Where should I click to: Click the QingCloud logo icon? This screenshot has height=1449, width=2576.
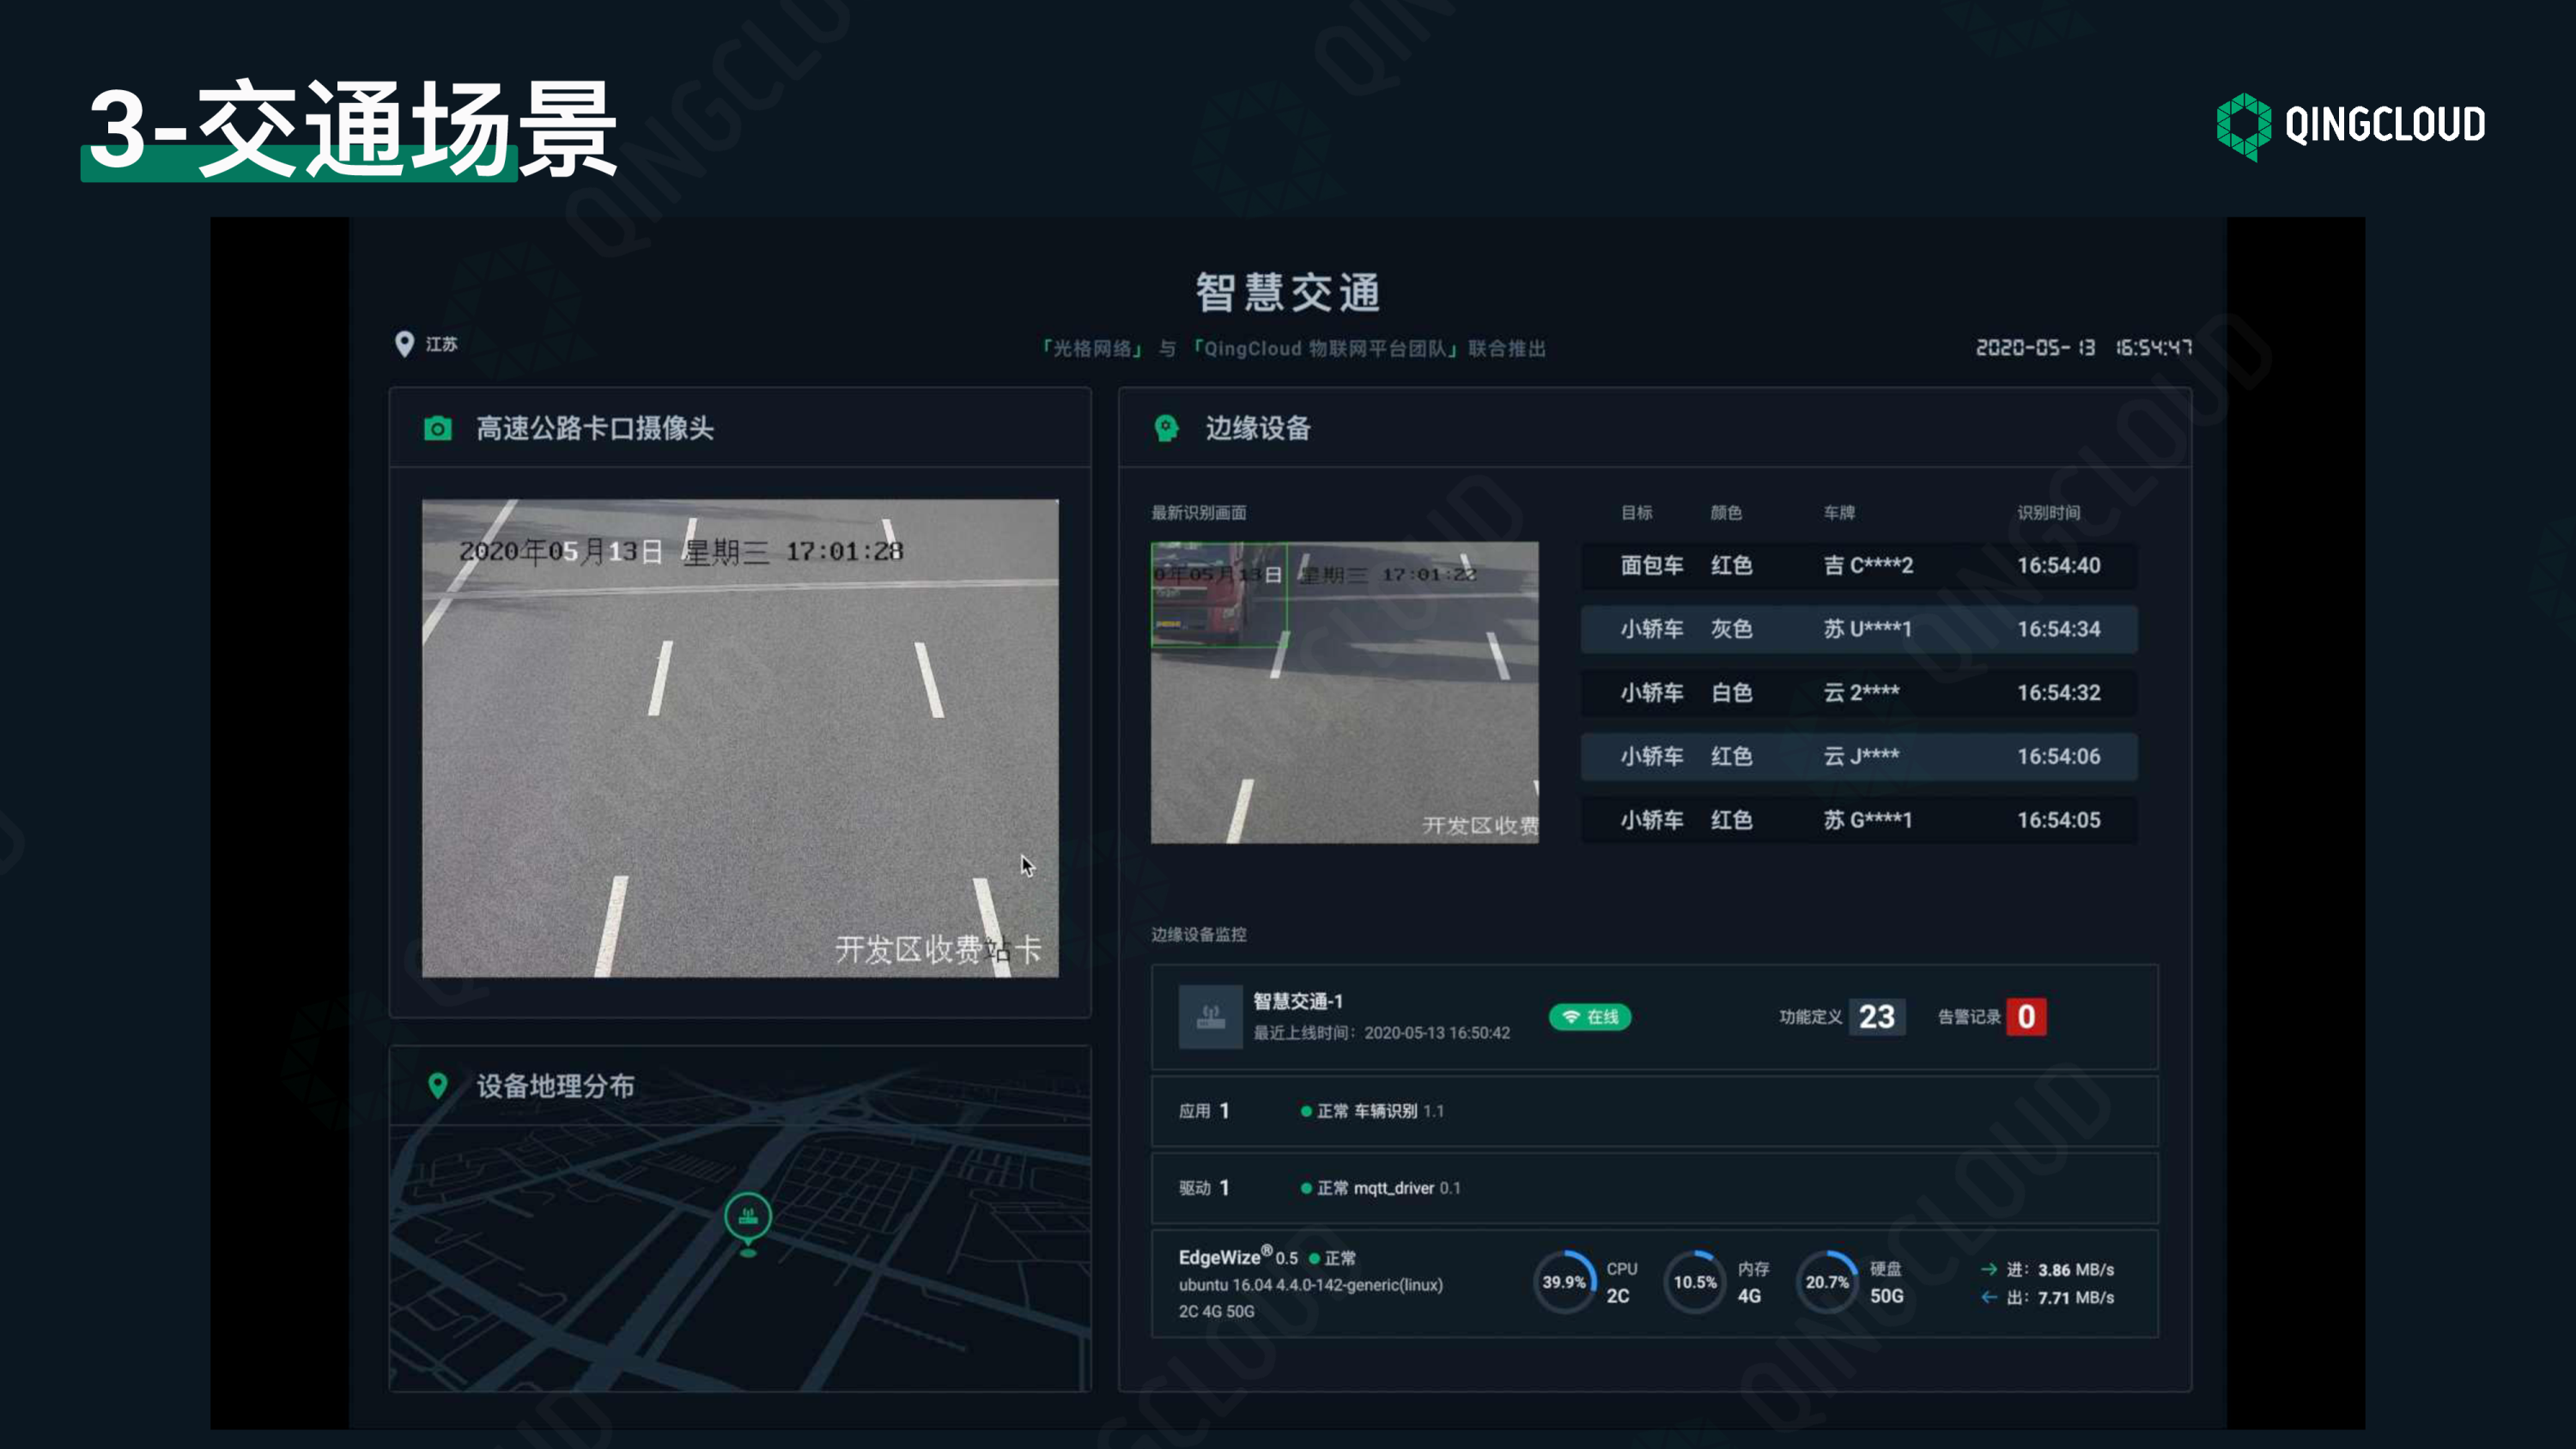(2244, 126)
